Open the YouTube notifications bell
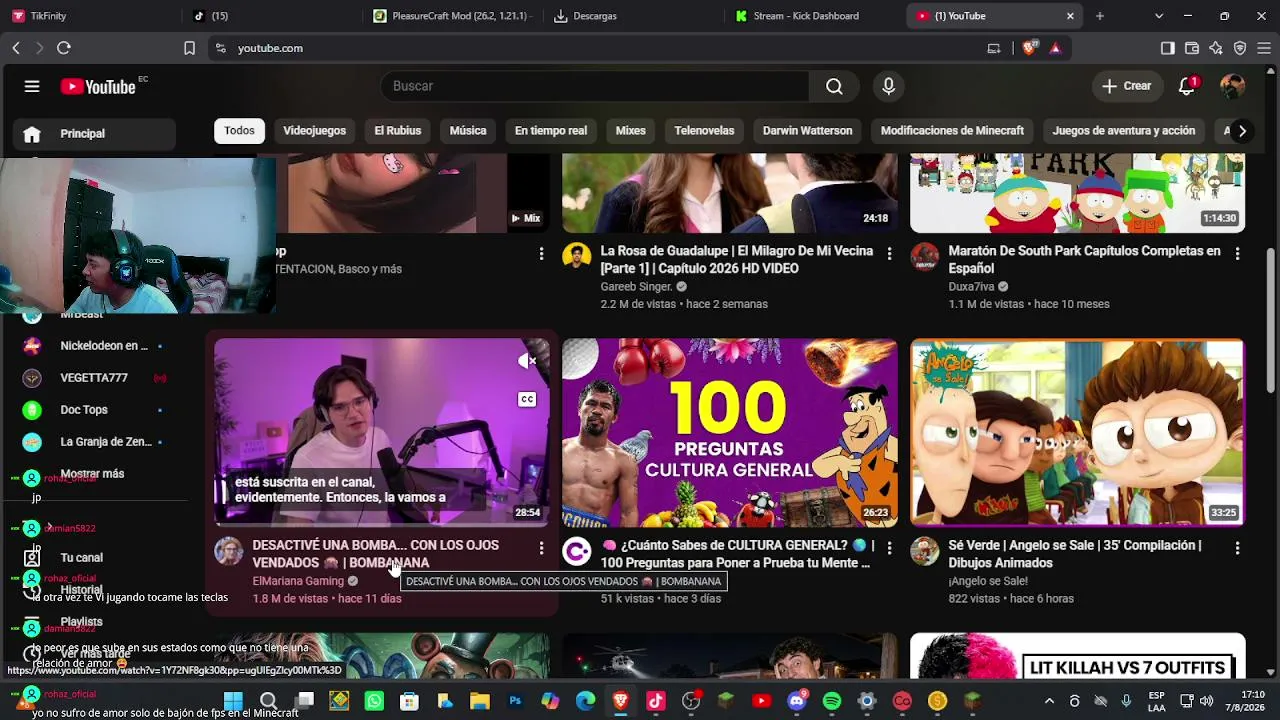1280x720 pixels. coord(1187,86)
